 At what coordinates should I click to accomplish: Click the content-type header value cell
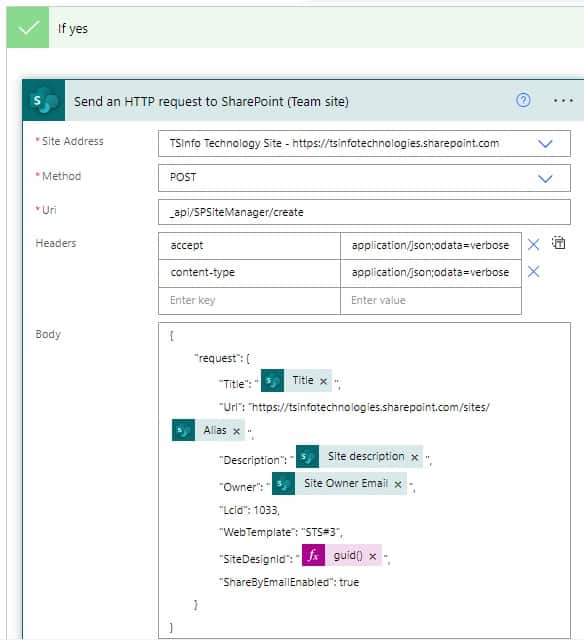tap(431, 273)
